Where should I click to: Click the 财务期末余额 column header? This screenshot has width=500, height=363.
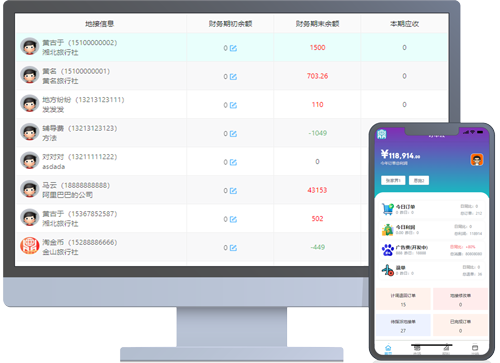(317, 24)
